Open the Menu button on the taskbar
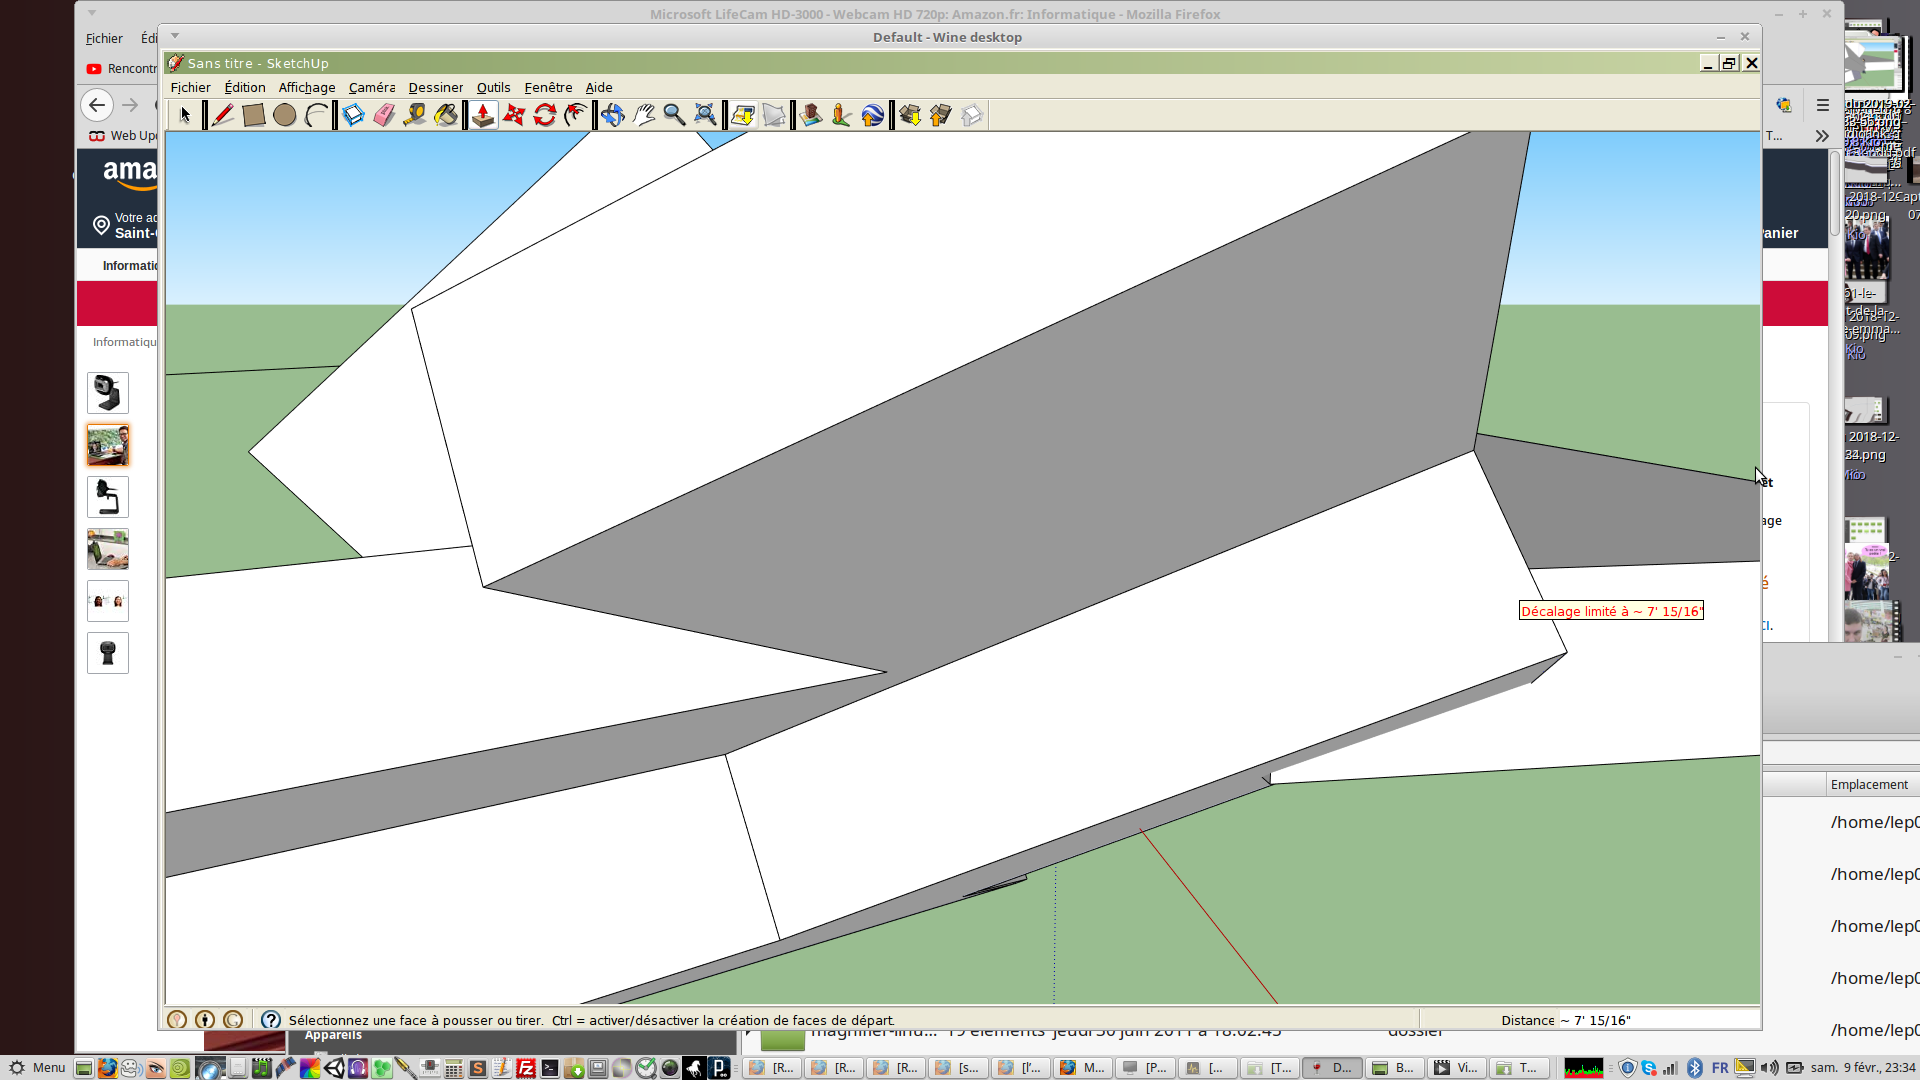This screenshot has height=1080, width=1920. pyautogui.click(x=38, y=1067)
